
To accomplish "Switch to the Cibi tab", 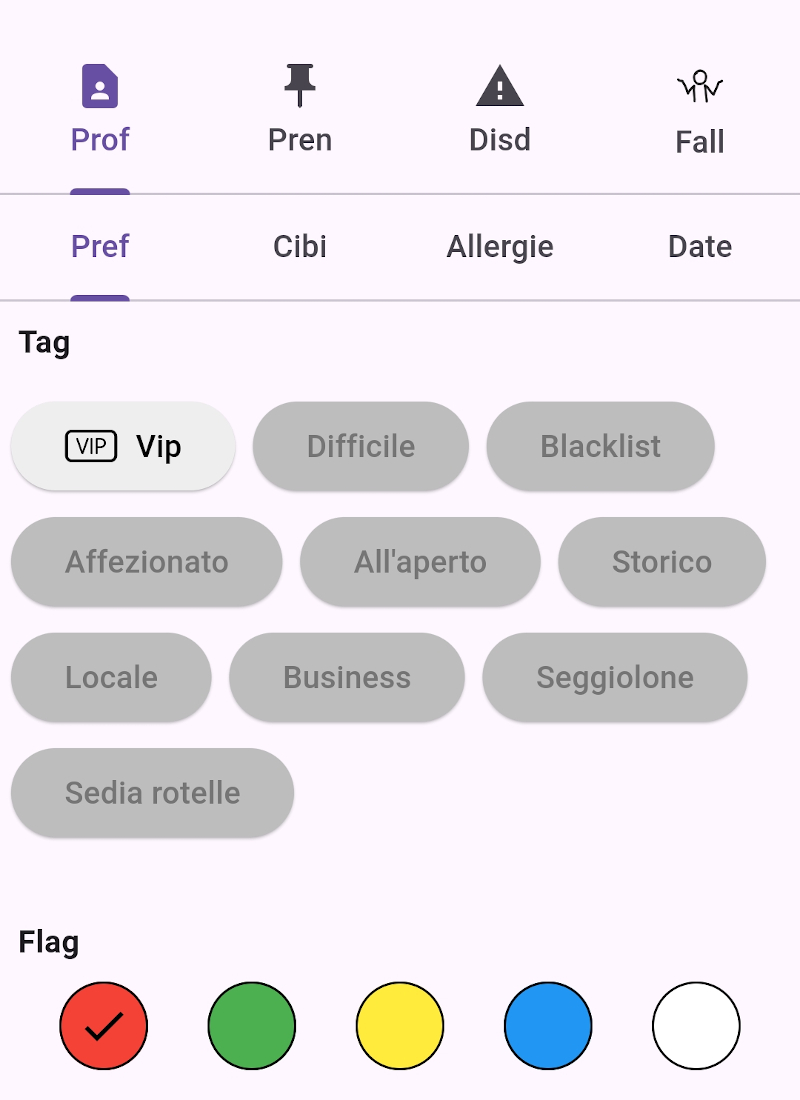I will pos(300,247).
